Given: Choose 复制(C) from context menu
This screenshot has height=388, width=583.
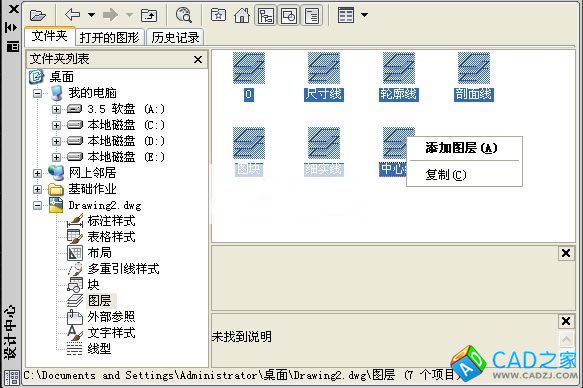Looking at the screenshot, I should pyautogui.click(x=446, y=174).
